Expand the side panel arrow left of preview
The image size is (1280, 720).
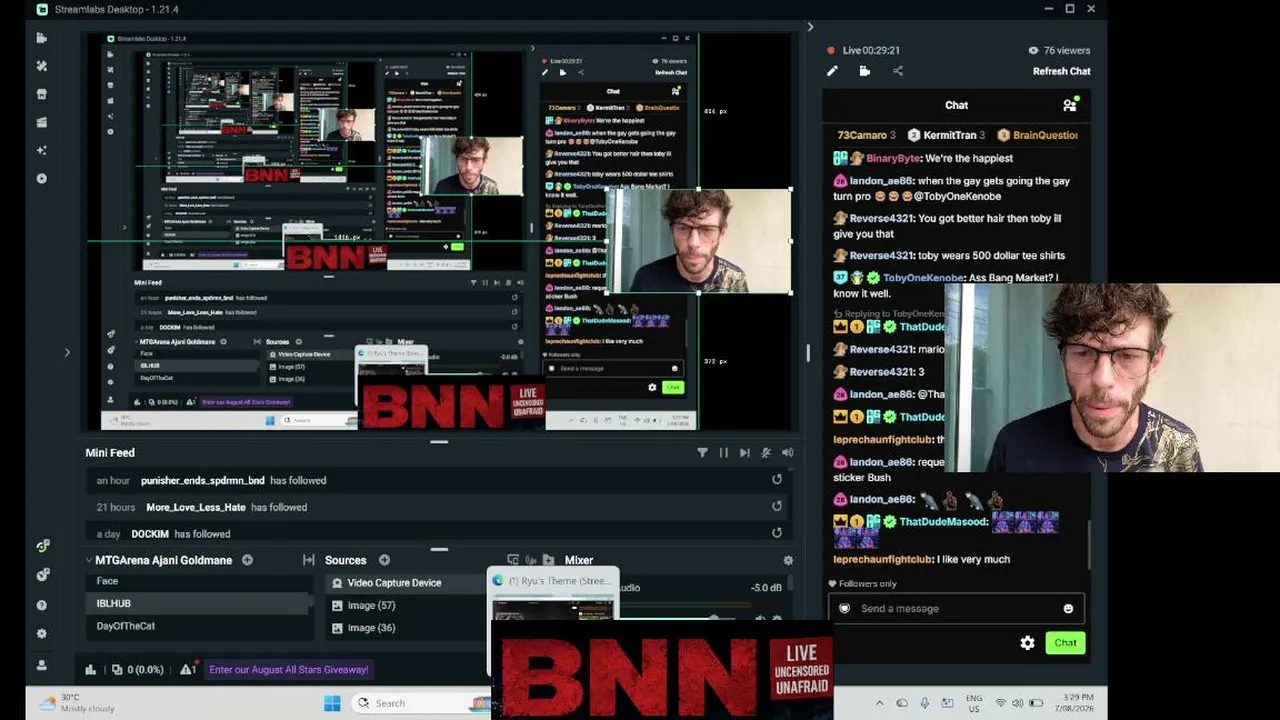[x=67, y=352]
